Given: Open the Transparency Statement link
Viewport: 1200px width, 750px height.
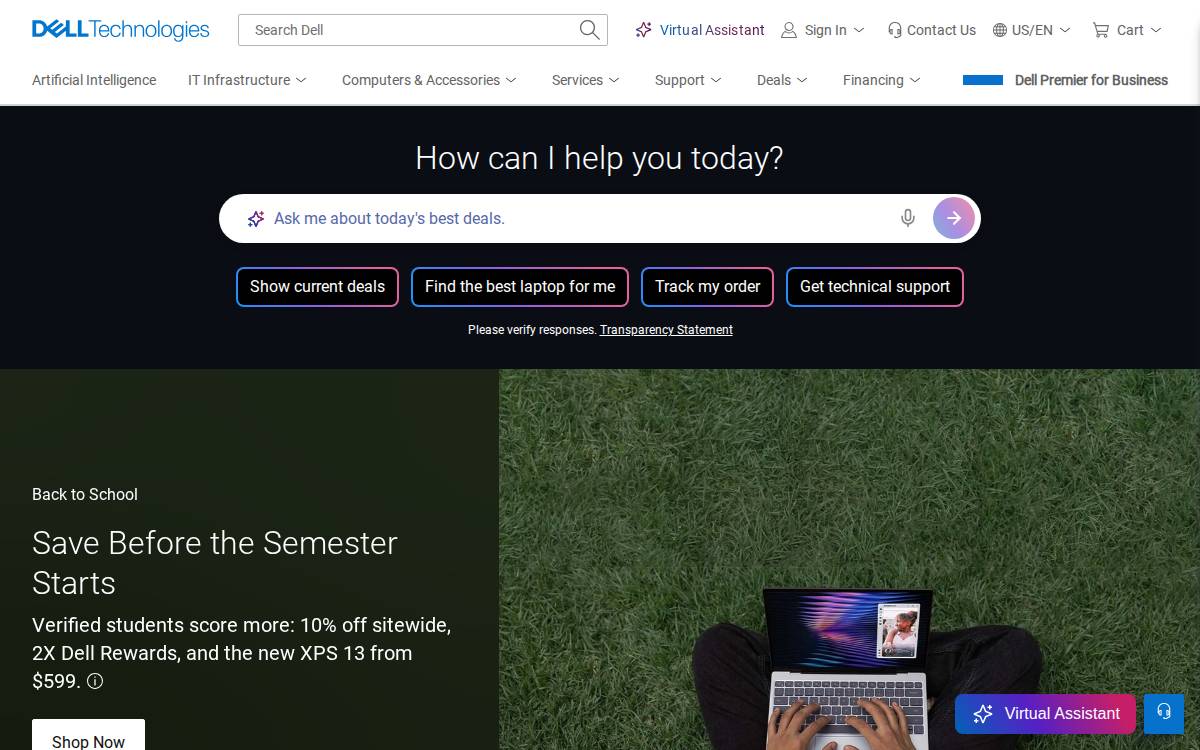Looking at the screenshot, I should pos(666,330).
